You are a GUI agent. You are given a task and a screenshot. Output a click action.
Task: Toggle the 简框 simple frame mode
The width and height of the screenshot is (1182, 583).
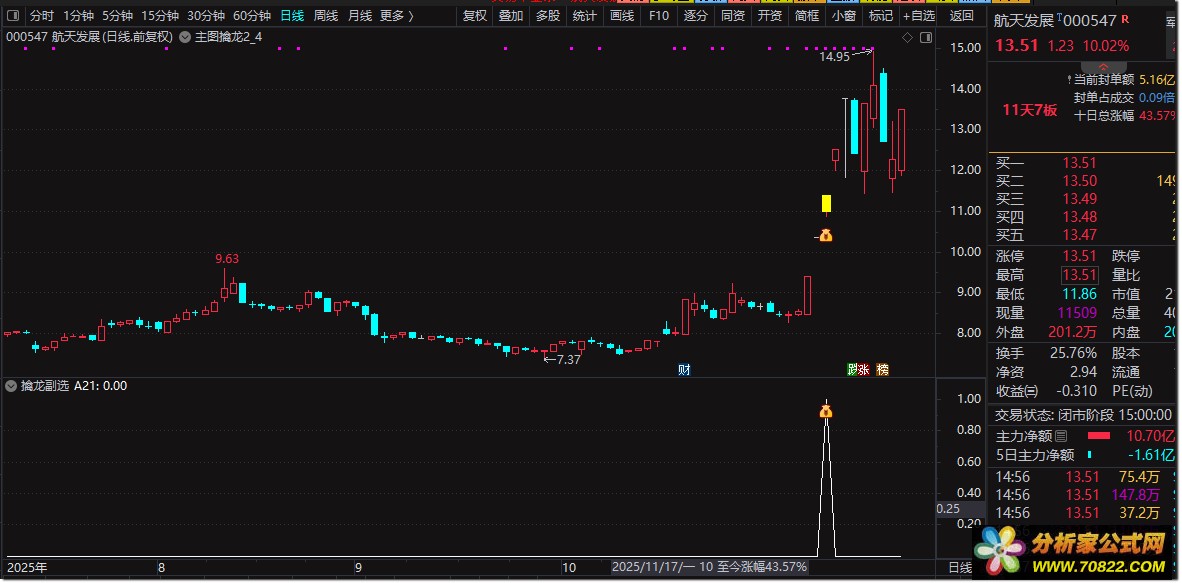click(x=807, y=15)
